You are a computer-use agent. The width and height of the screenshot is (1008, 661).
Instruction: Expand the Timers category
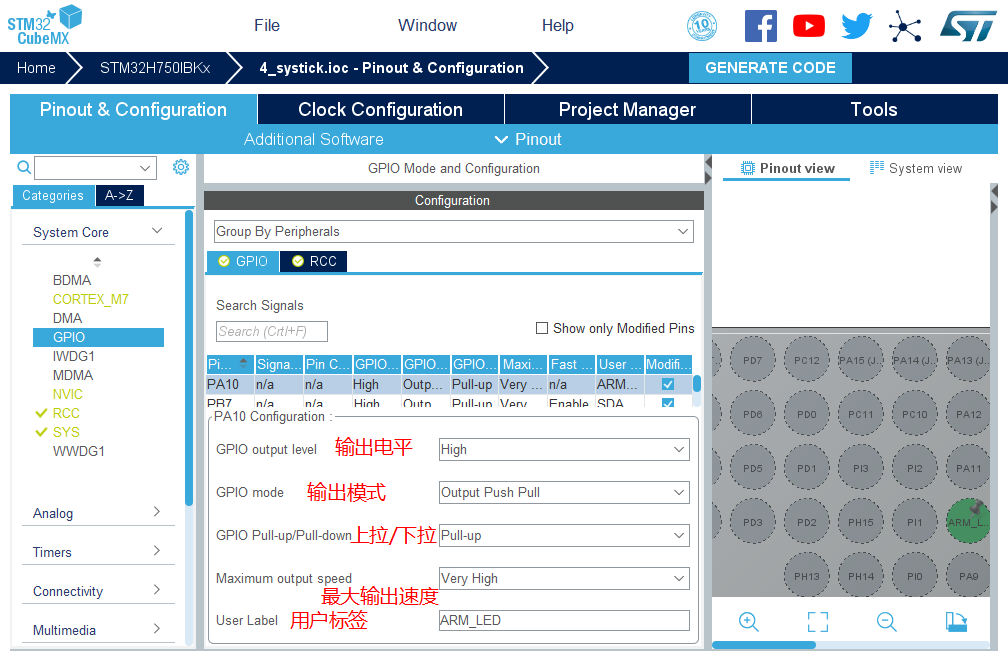pos(97,552)
